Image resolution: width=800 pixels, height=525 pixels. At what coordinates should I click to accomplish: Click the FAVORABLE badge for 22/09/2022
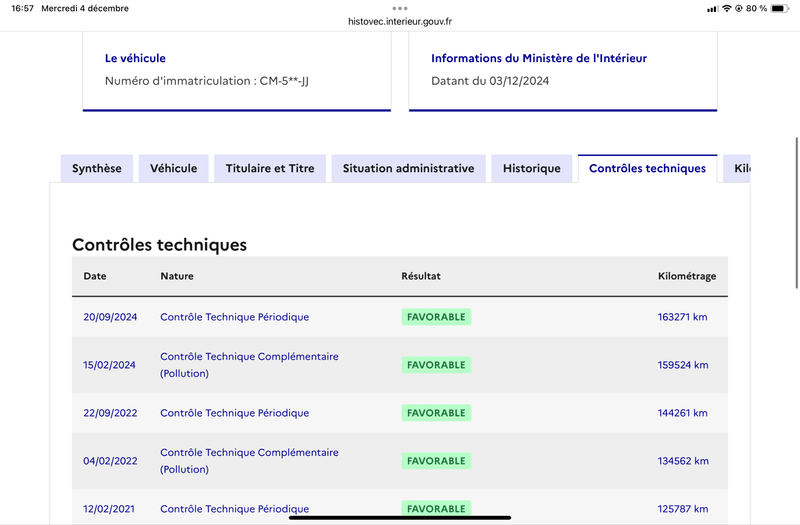pos(436,413)
